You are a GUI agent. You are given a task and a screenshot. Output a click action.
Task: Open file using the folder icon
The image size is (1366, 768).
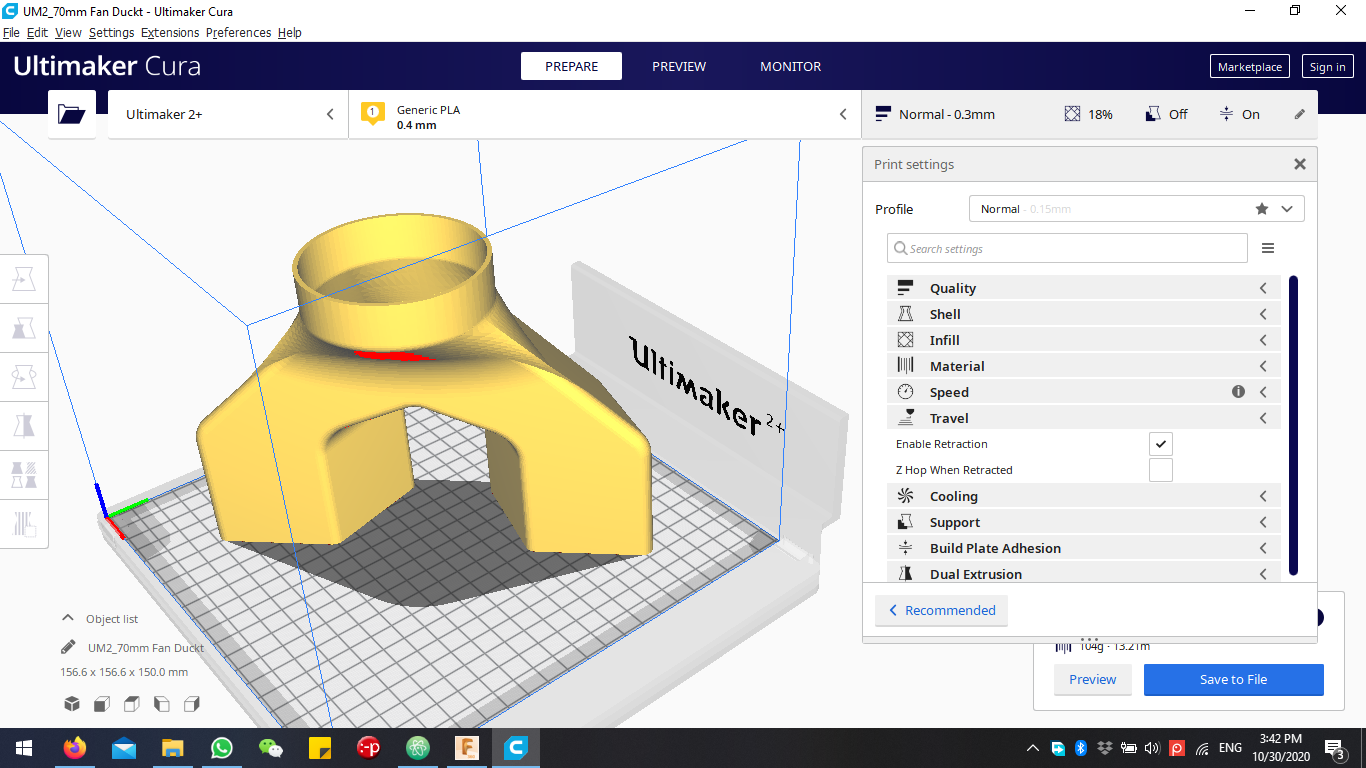72,114
